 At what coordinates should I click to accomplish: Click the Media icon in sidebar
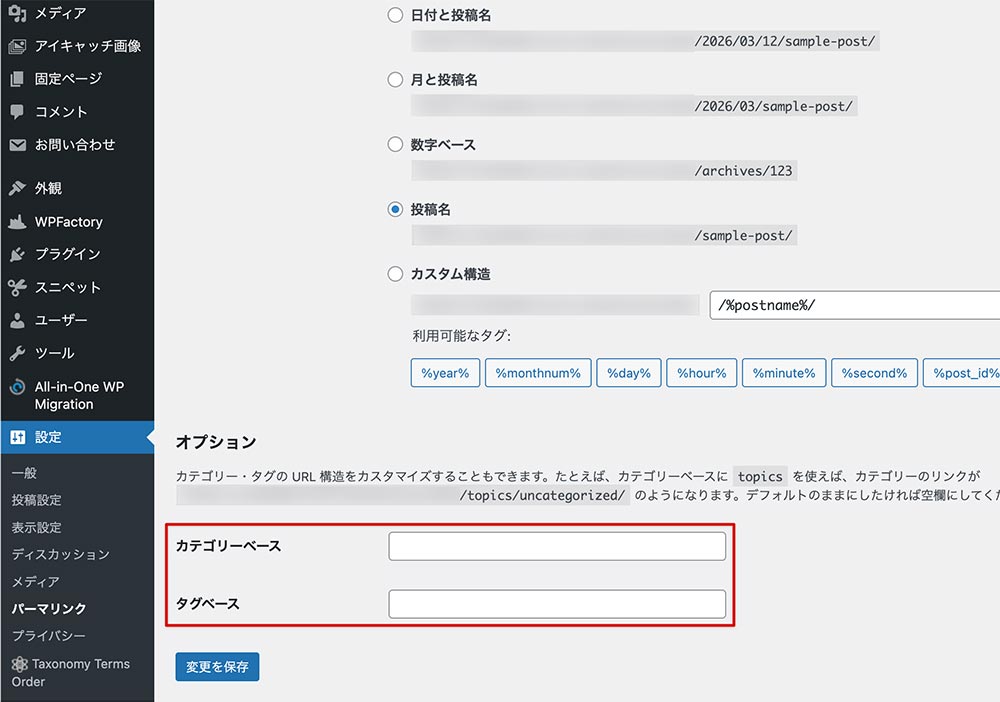point(17,13)
